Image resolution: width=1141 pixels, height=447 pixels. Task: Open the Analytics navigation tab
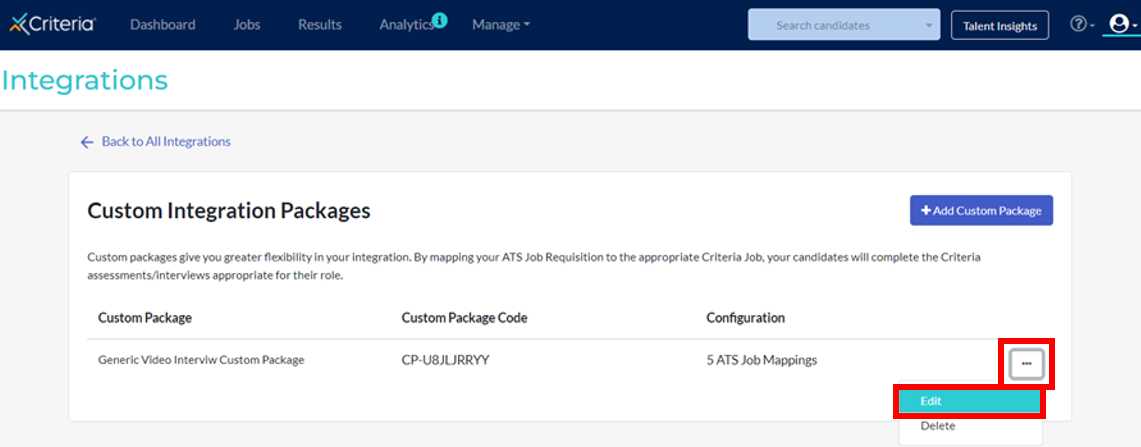[405, 25]
